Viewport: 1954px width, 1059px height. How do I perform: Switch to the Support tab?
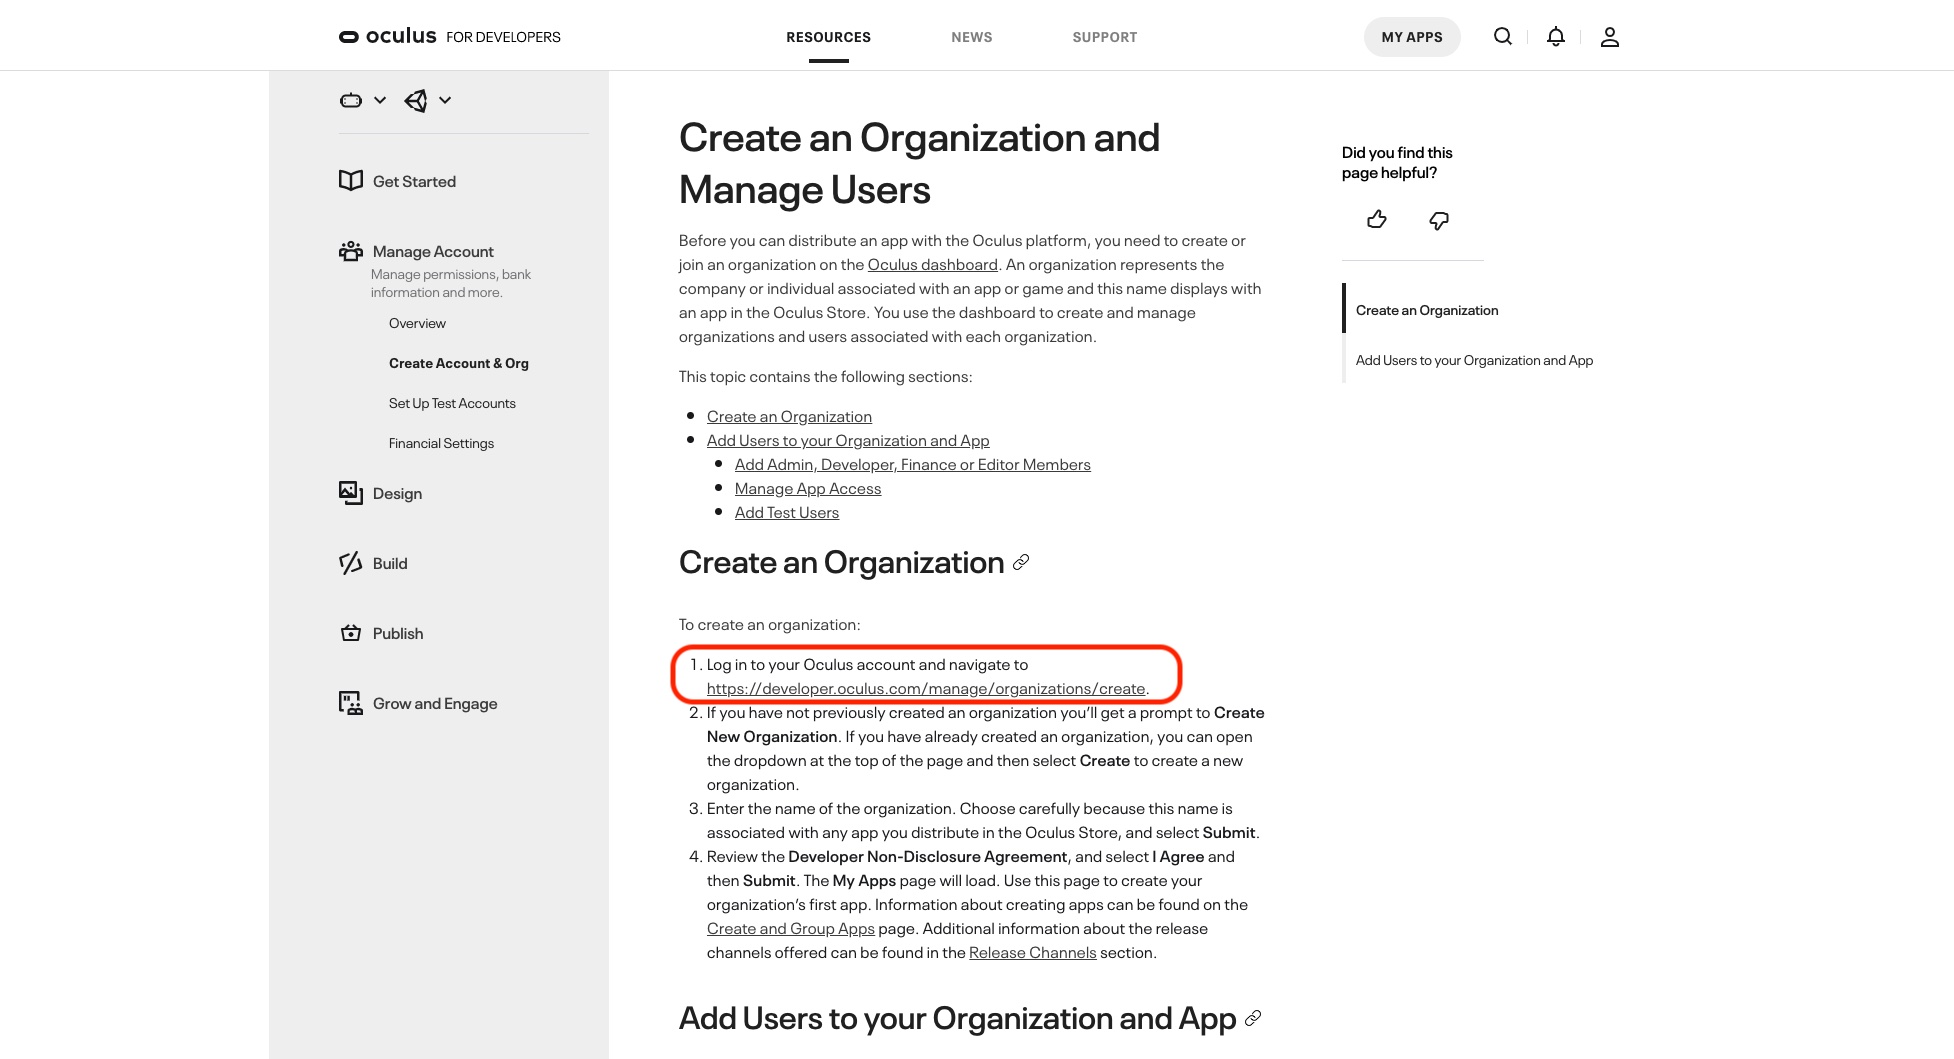pyautogui.click(x=1105, y=37)
